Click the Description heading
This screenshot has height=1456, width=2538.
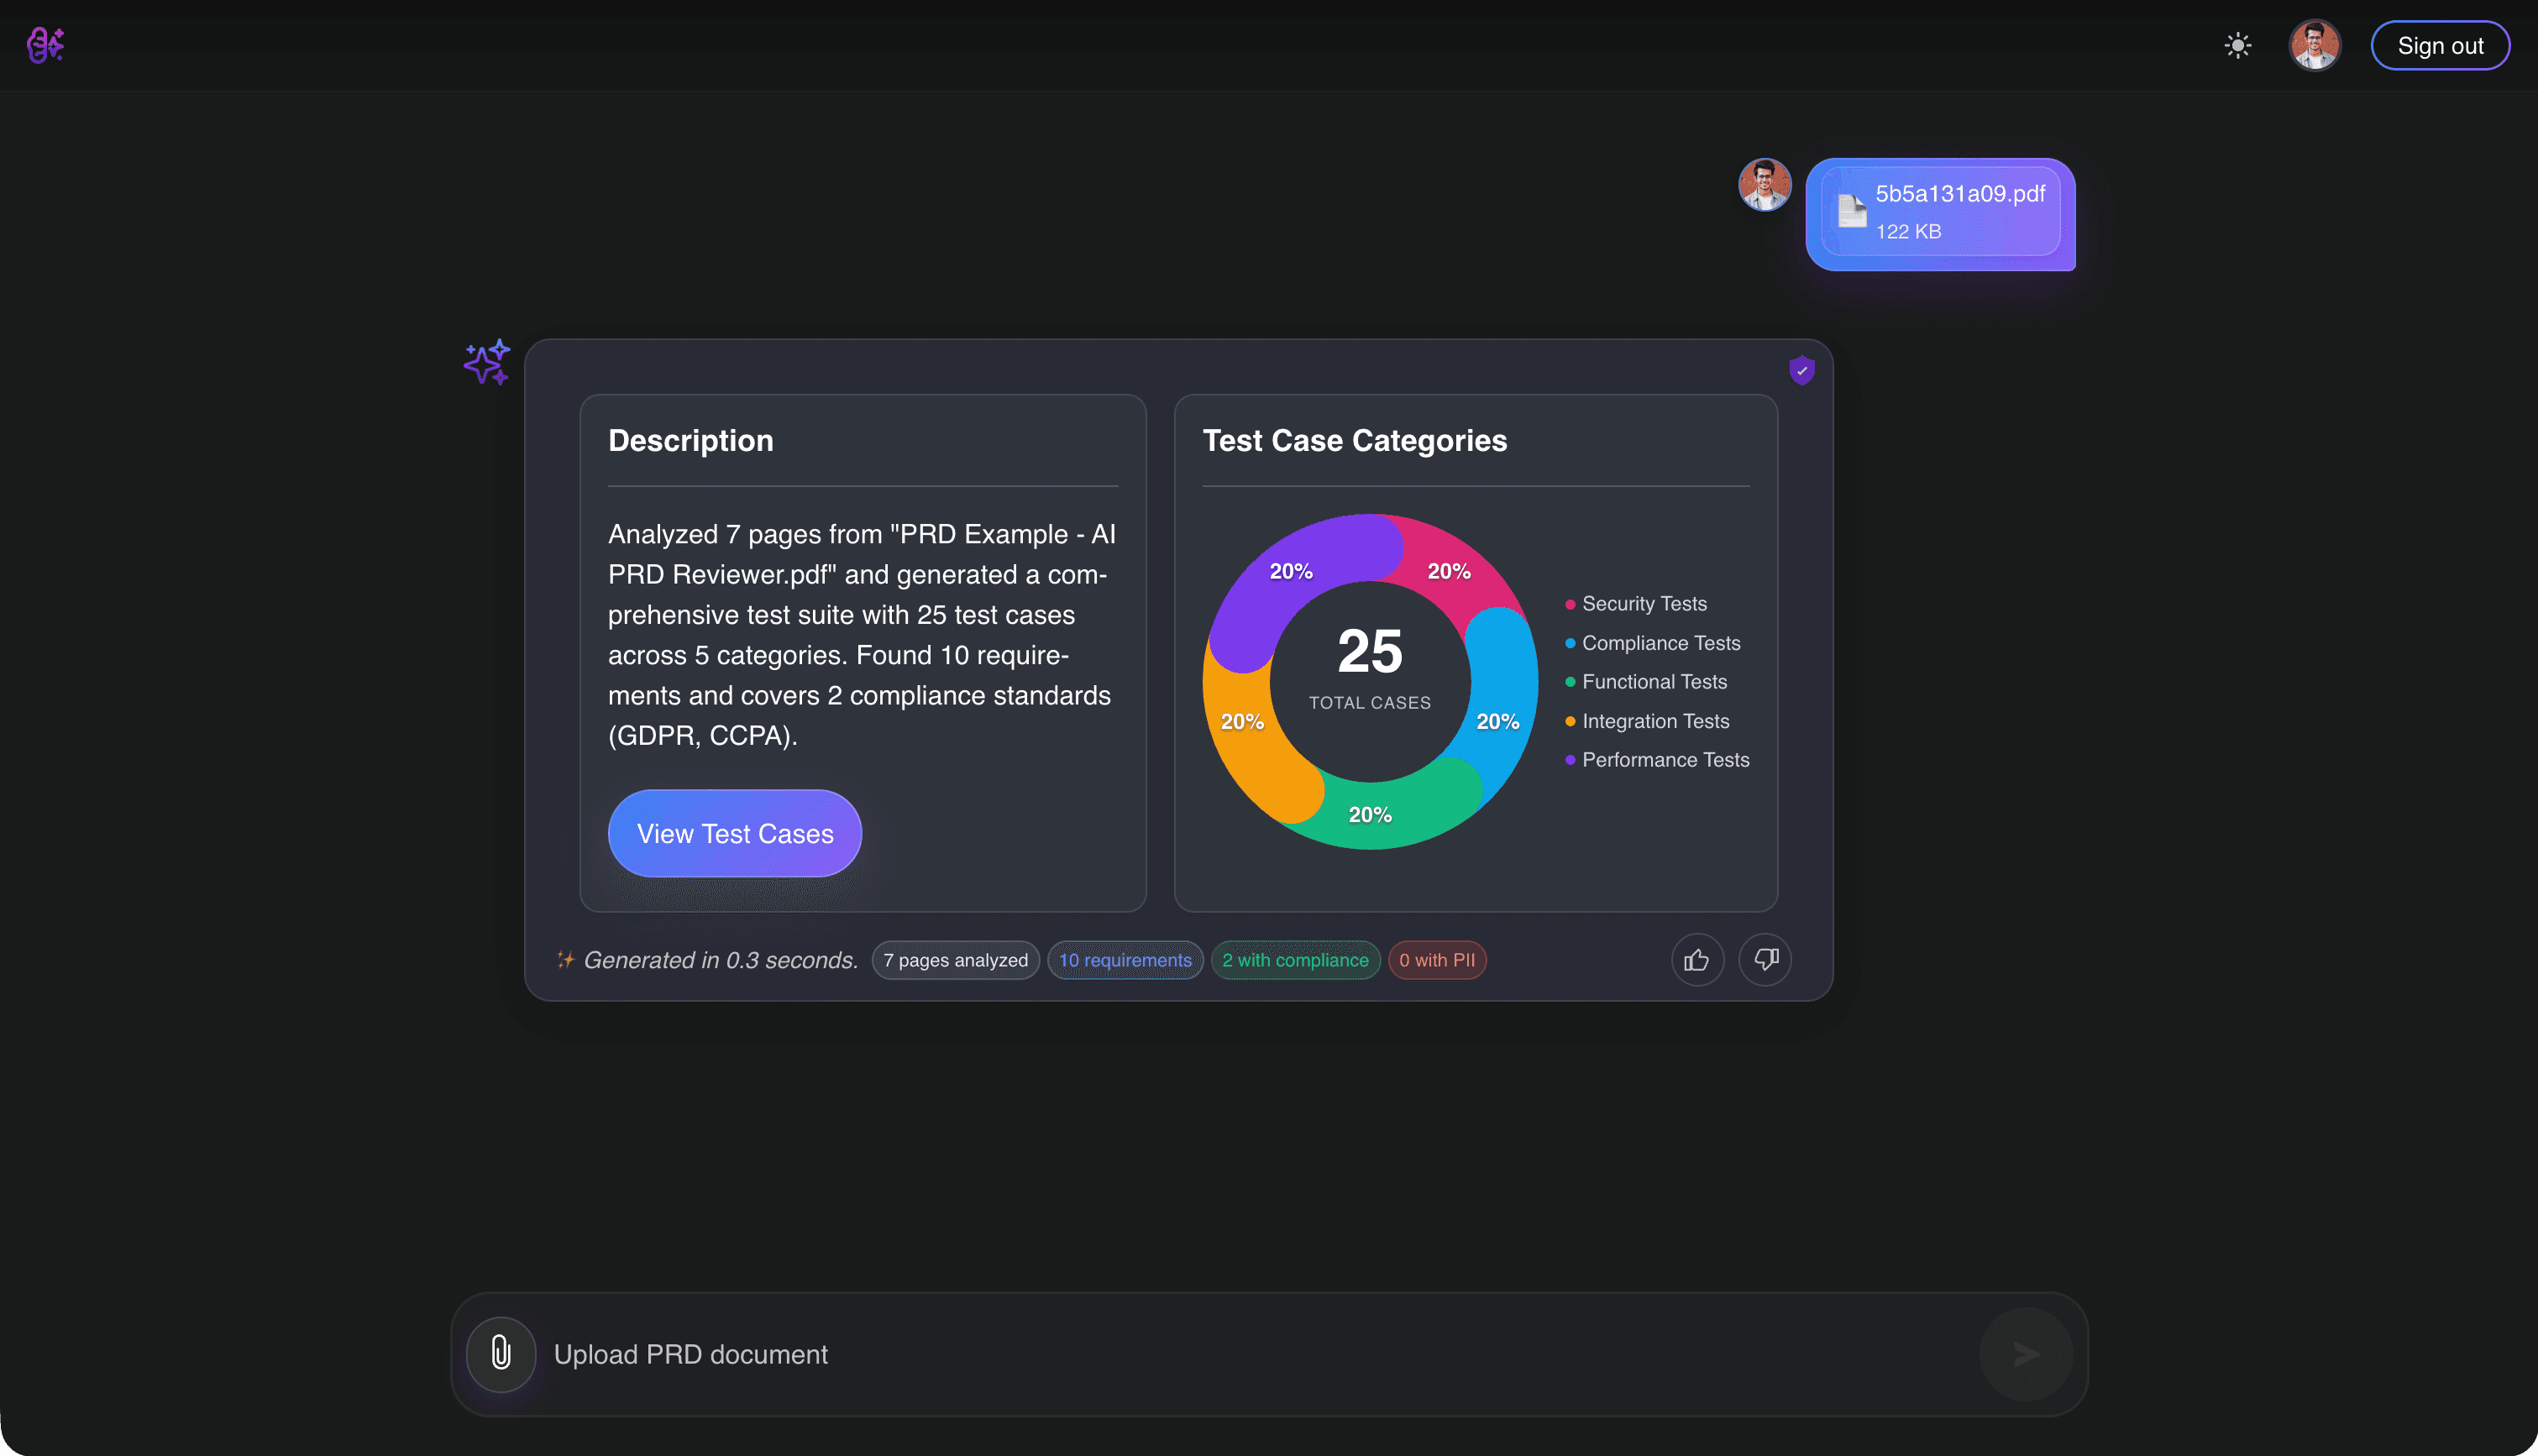(691, 440)
